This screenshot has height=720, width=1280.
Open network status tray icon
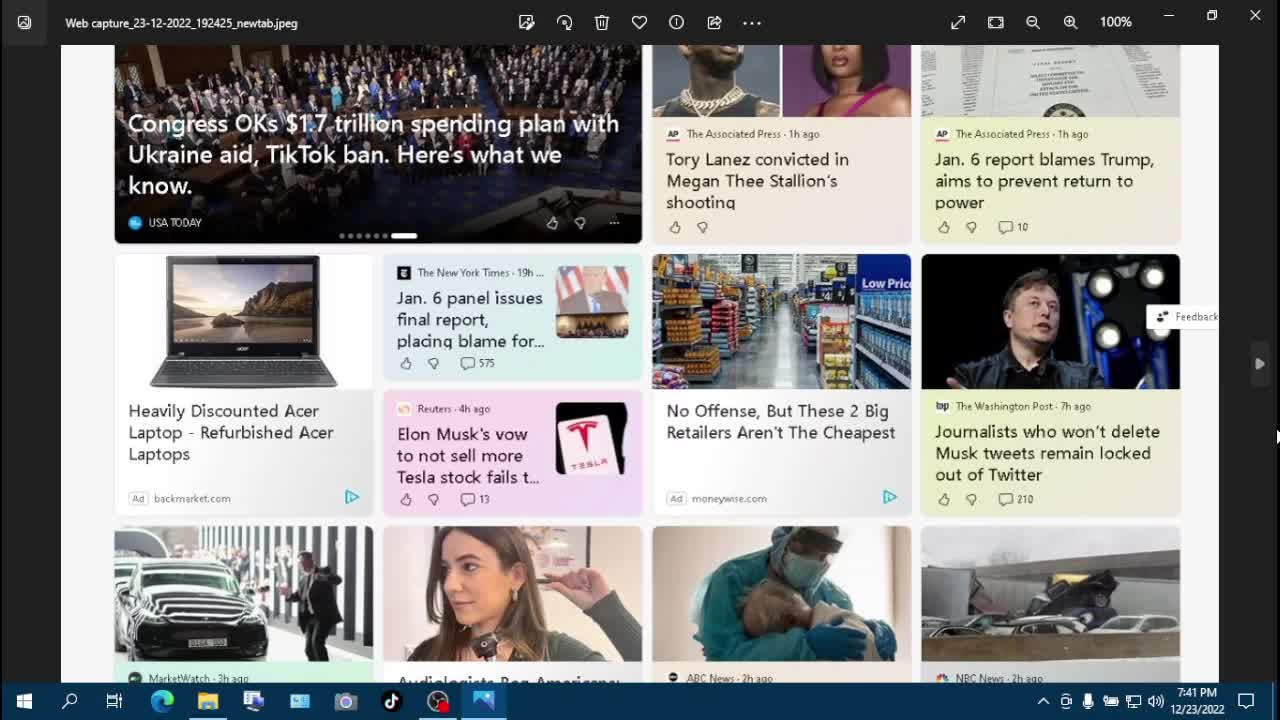coord(1133,701)
